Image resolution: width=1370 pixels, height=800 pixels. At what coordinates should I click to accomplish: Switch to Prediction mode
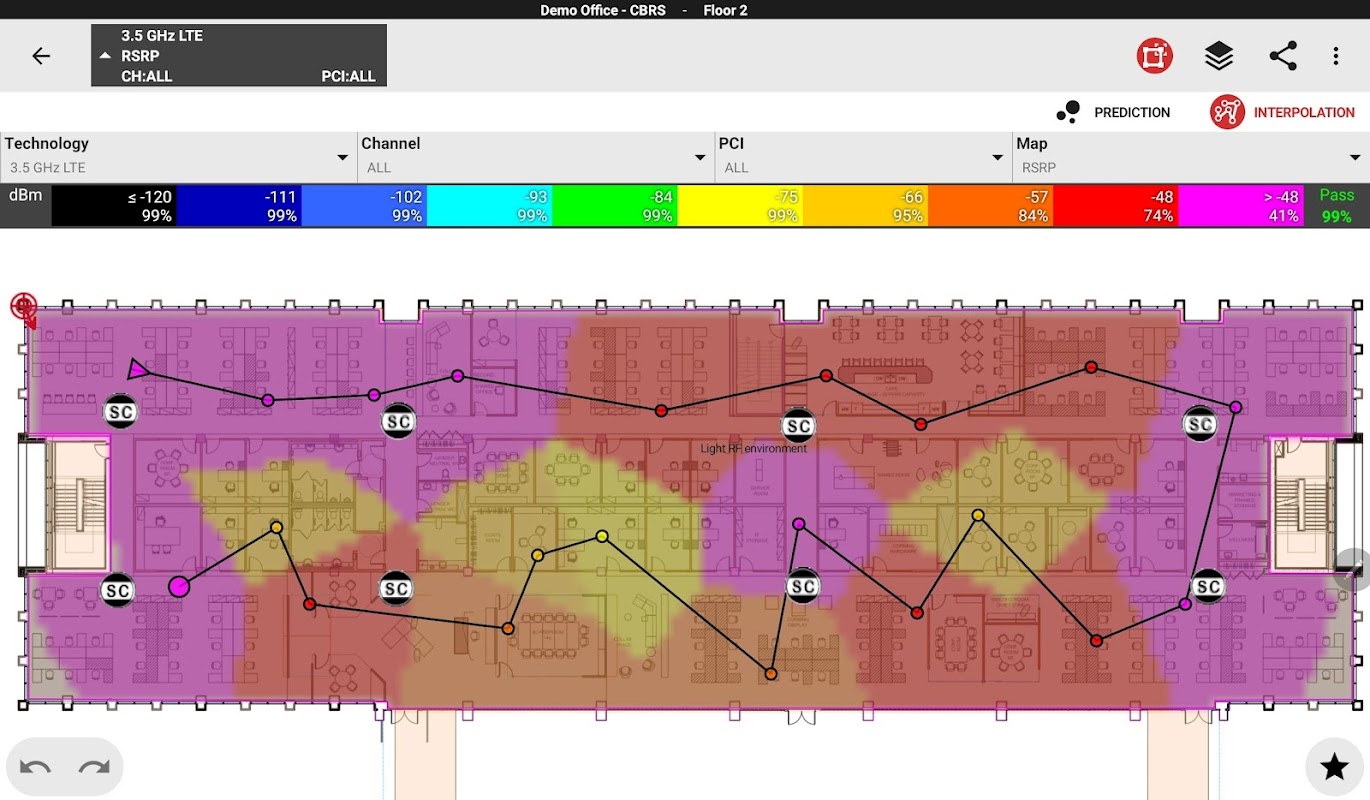pos(1113,112)
